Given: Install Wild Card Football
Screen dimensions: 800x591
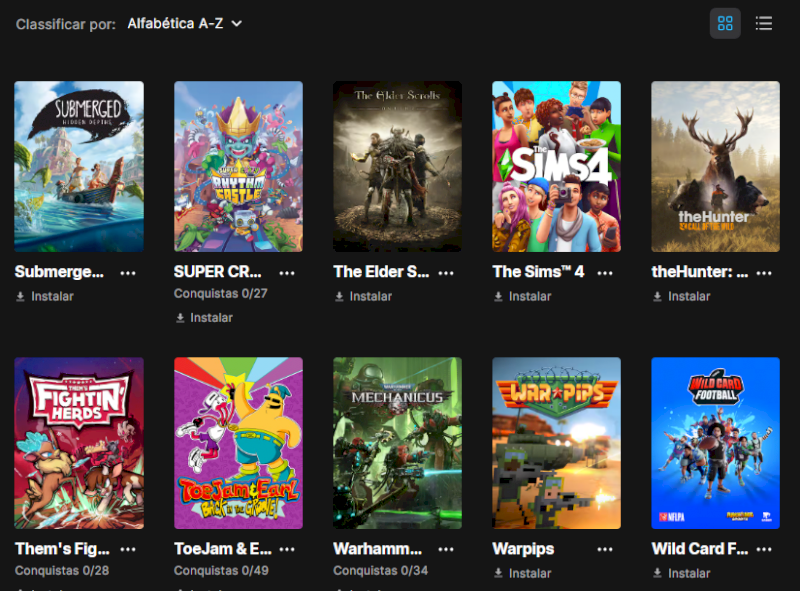Looking at the screenshot, I should tap(682, 574).
